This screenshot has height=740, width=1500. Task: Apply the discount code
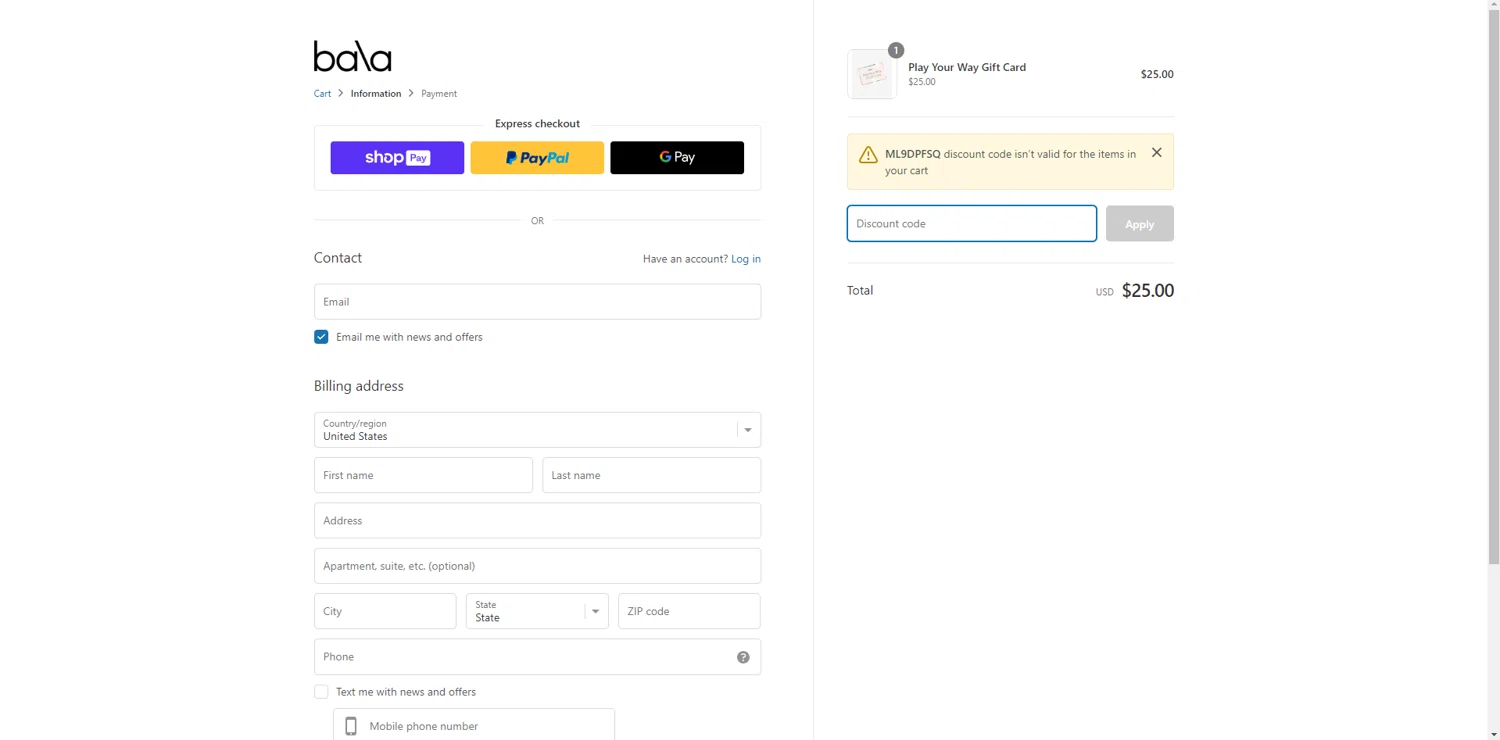(x=1139, y=224)
